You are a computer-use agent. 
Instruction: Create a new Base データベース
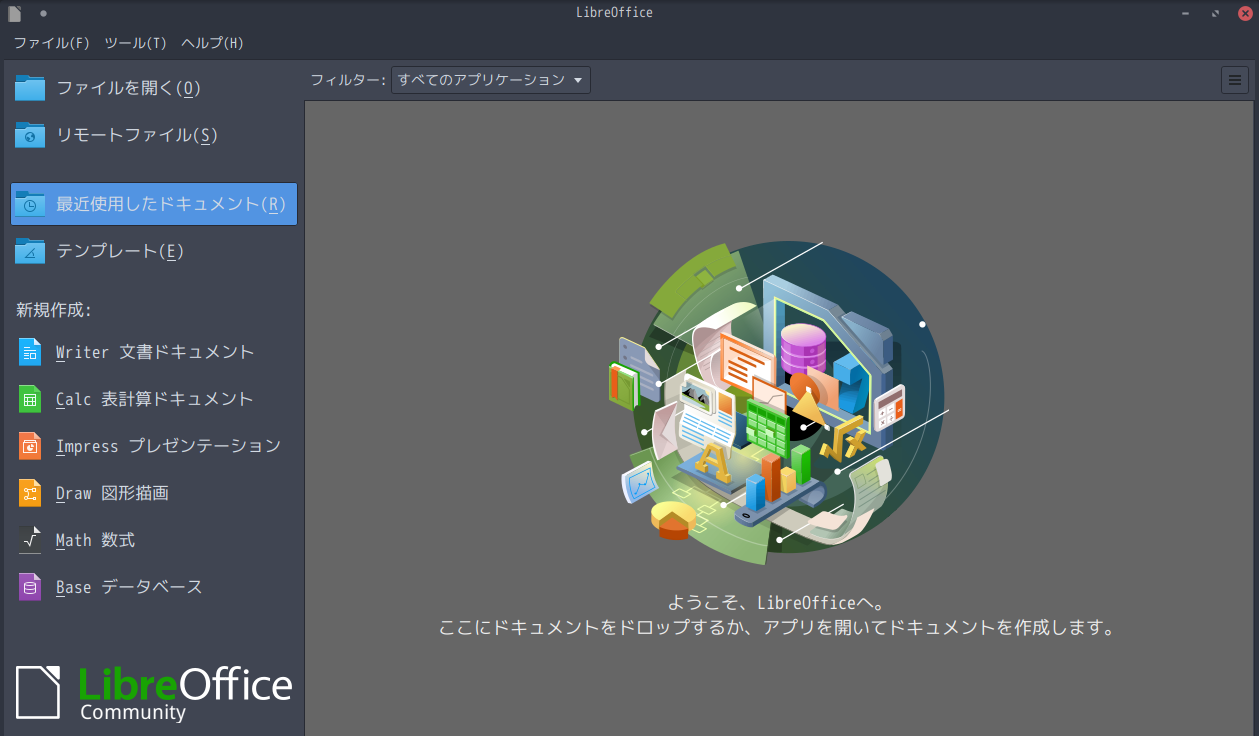154,587
